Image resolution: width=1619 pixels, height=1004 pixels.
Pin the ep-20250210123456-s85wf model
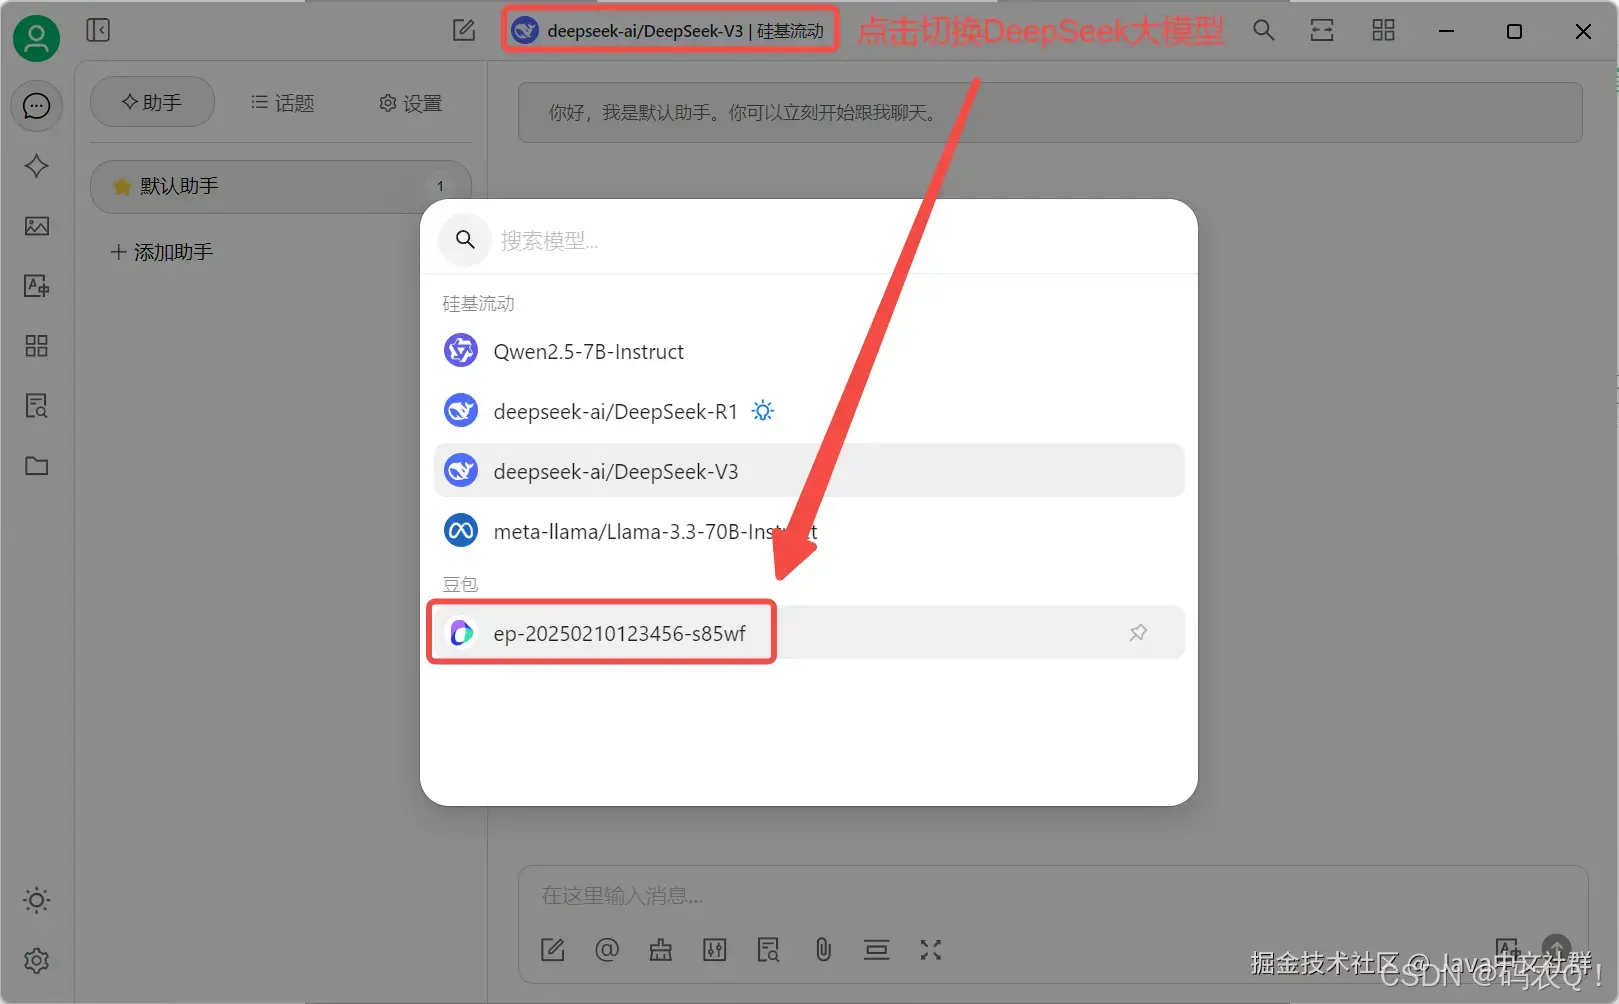tap(1138, 632)
